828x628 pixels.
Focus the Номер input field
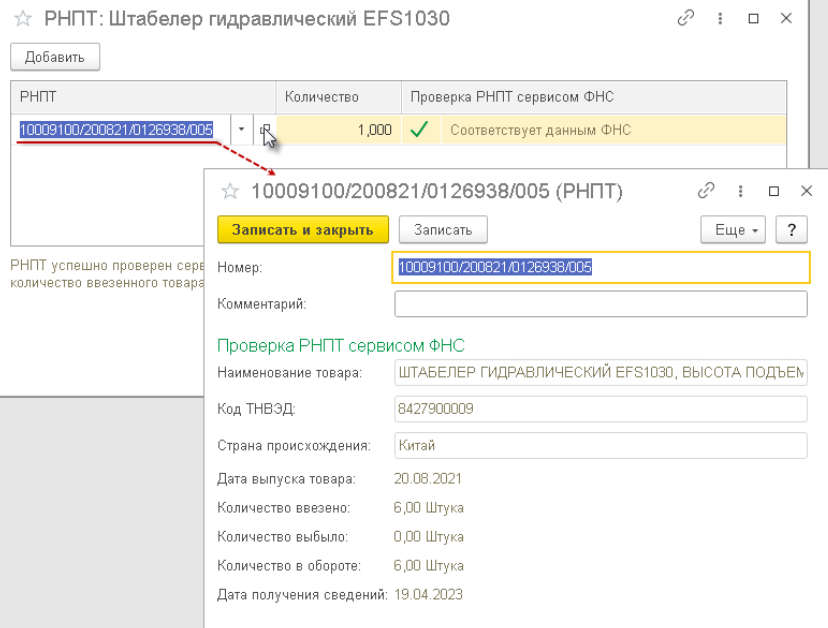(x=601, y=267)
